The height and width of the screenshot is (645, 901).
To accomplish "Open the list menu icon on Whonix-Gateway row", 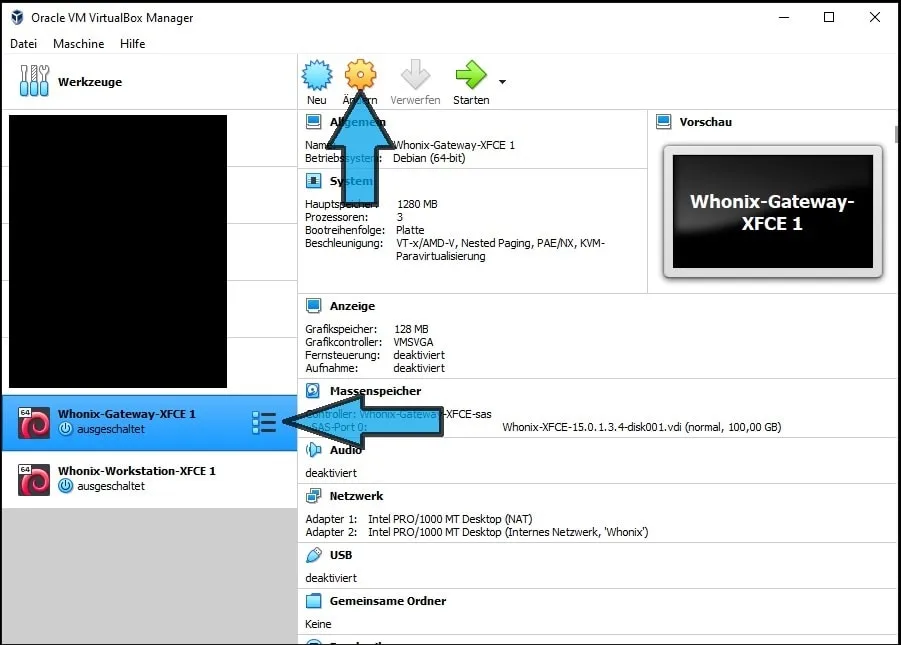I will point(264,423).
